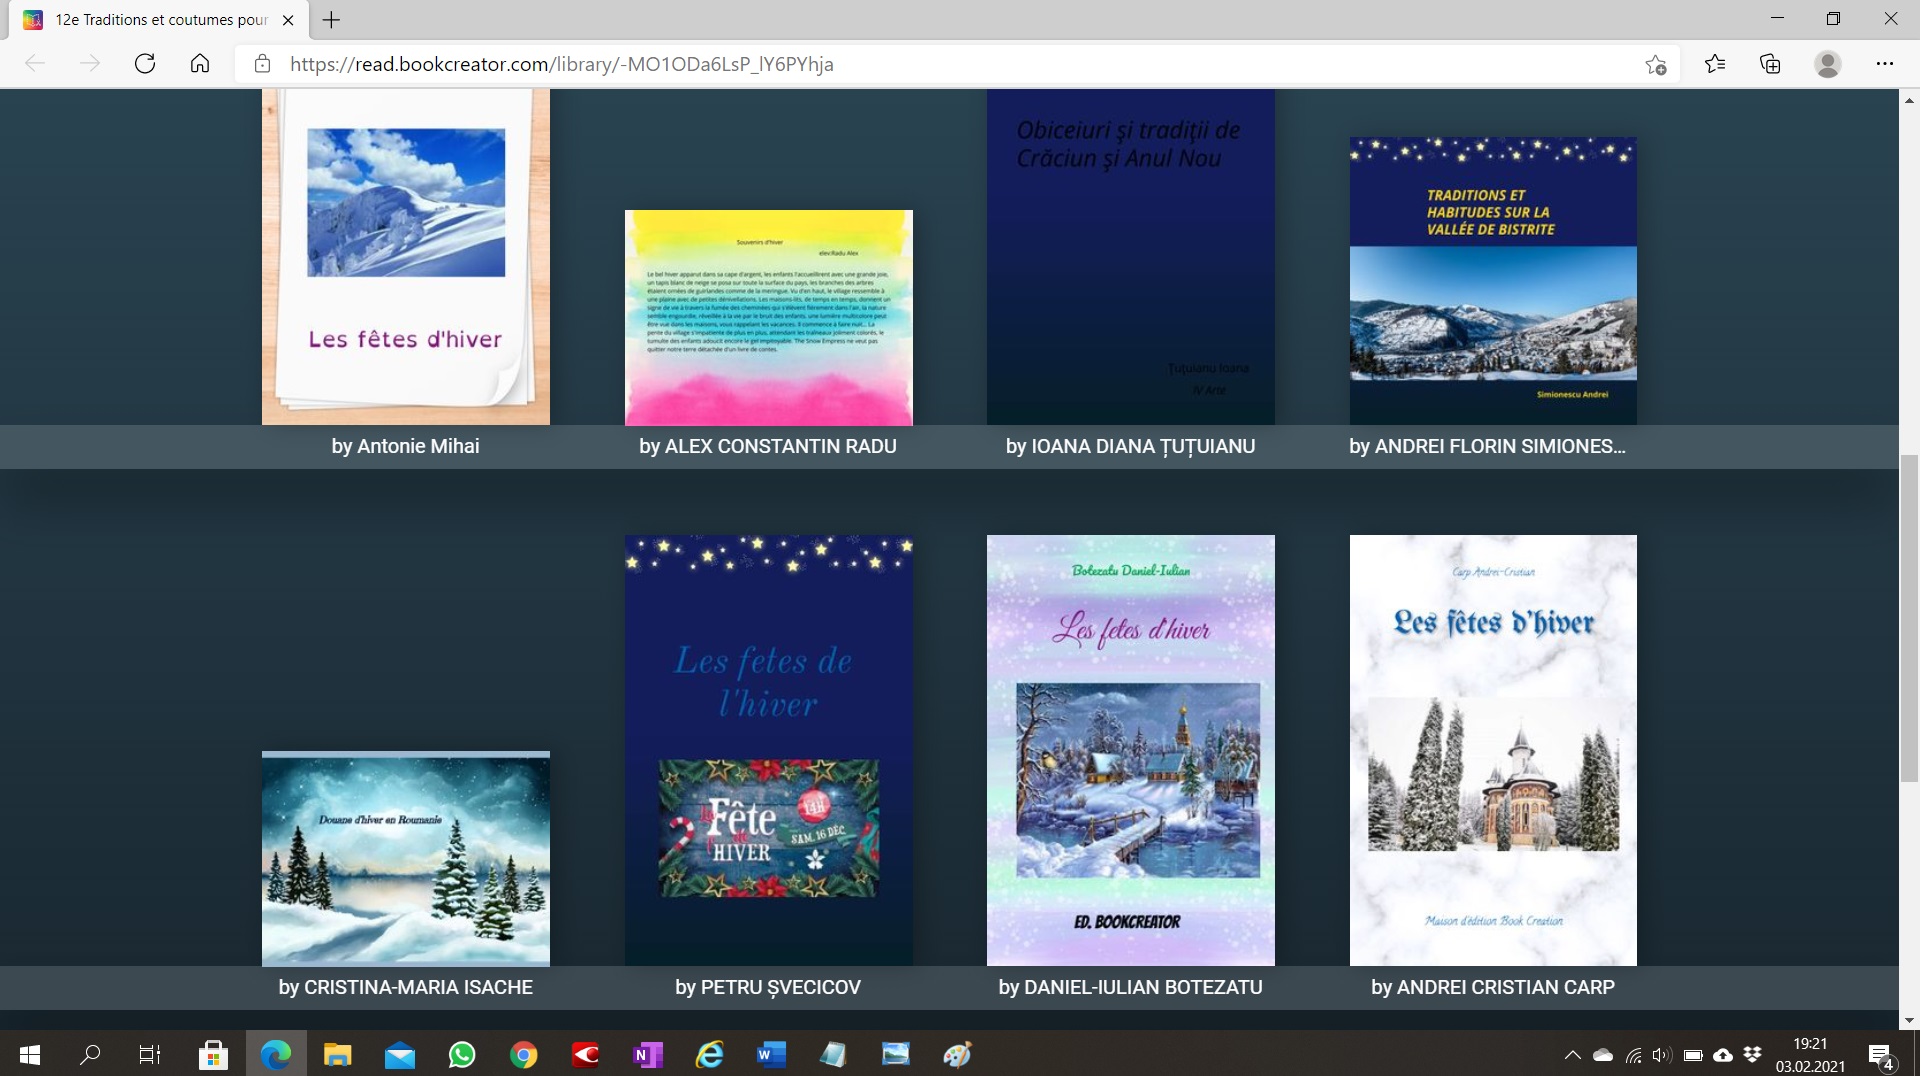Open Les fetes de l'hiver by Petru Șvecicov
The image size is (1928, 1076).
pyautogui.click(x=768, y=750)
